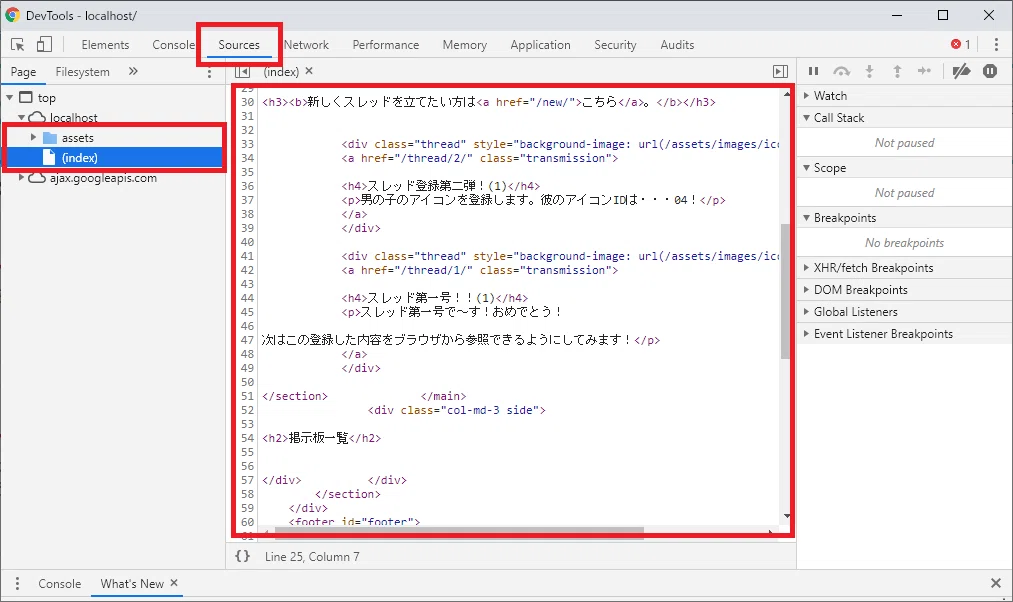The width and height of the screenshot is (1013, 602).
Task: Open the Performance tab
Action: (x=386, y=45)
